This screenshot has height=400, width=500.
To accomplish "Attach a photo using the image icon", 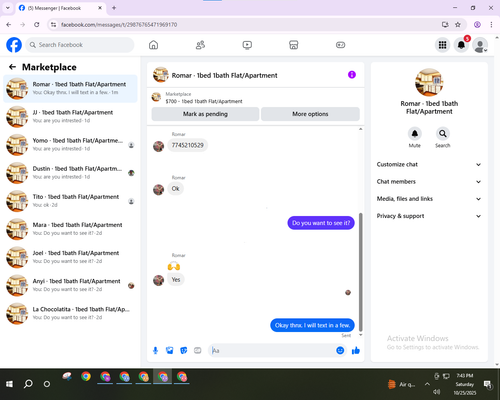I will (x=170, y=350).
